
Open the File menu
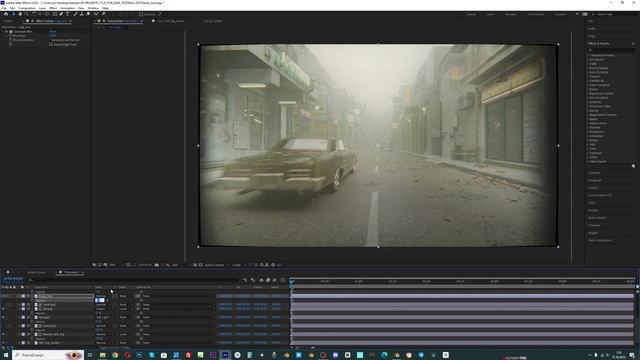point(4,8)
